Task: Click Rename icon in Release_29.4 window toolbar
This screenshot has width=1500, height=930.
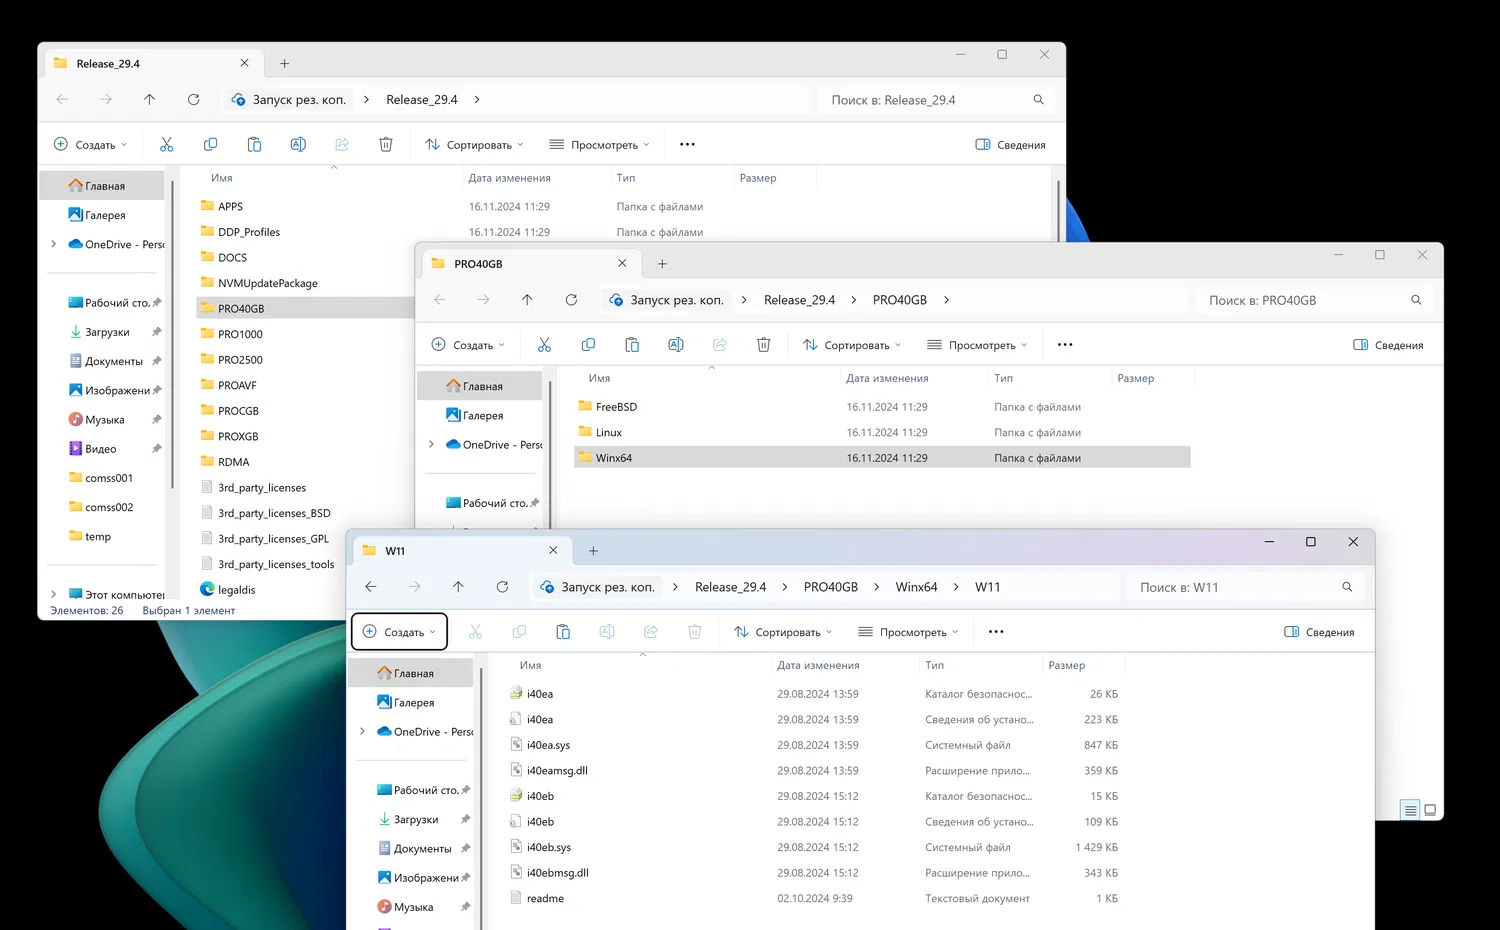Action: pos(298,144)
